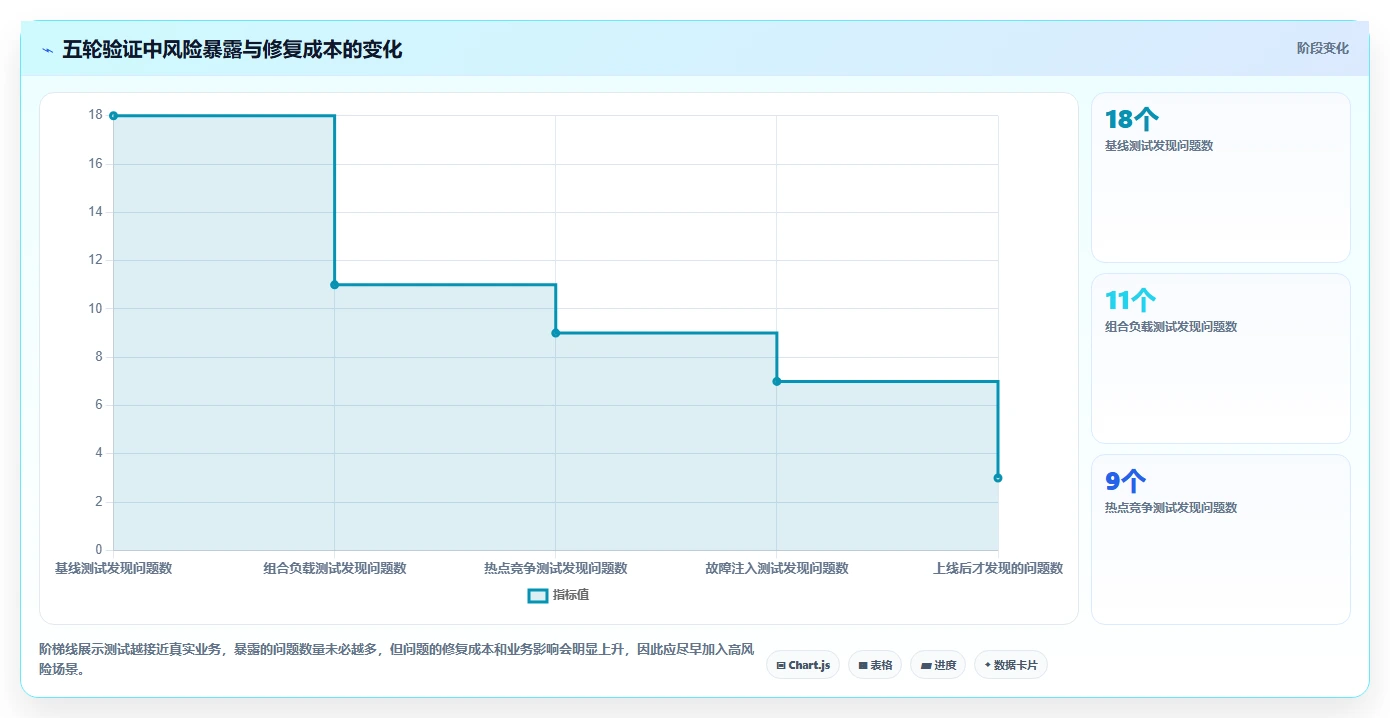This screenshot has height=718, width=1390.
Task: Select the 进度 tag
Action: coord(938,665)
